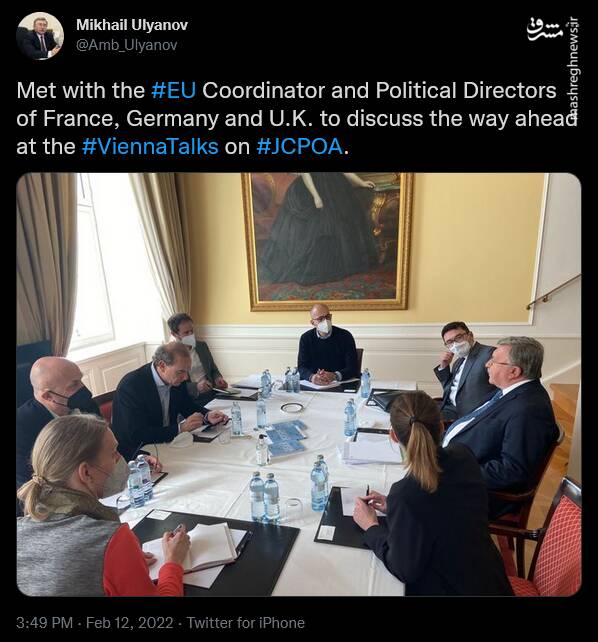Follow the #ViennaTalks hashtag link
Image resolution: width=598 pixels, height=642 pixels.
(x=150, y=147)
